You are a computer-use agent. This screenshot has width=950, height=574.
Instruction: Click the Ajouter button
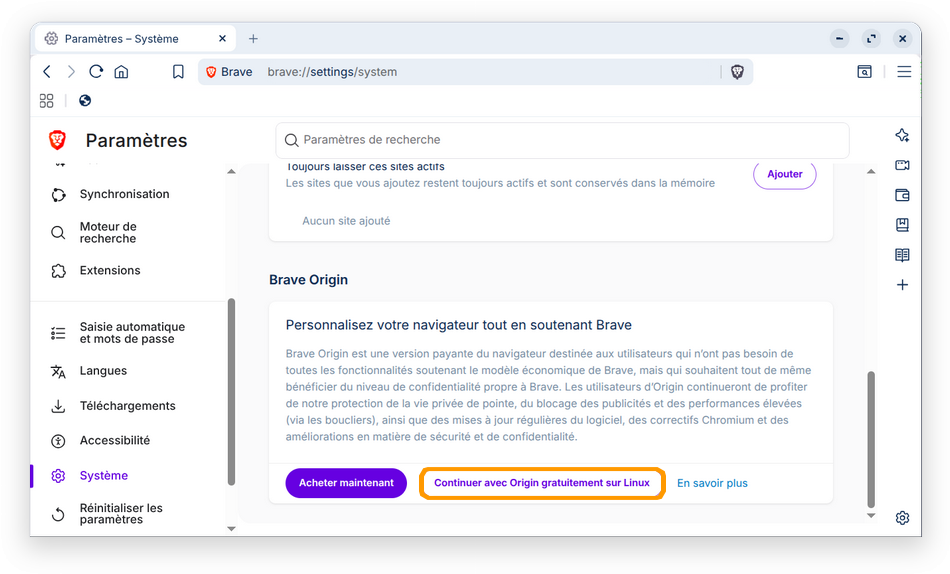(x=785, y=174)
